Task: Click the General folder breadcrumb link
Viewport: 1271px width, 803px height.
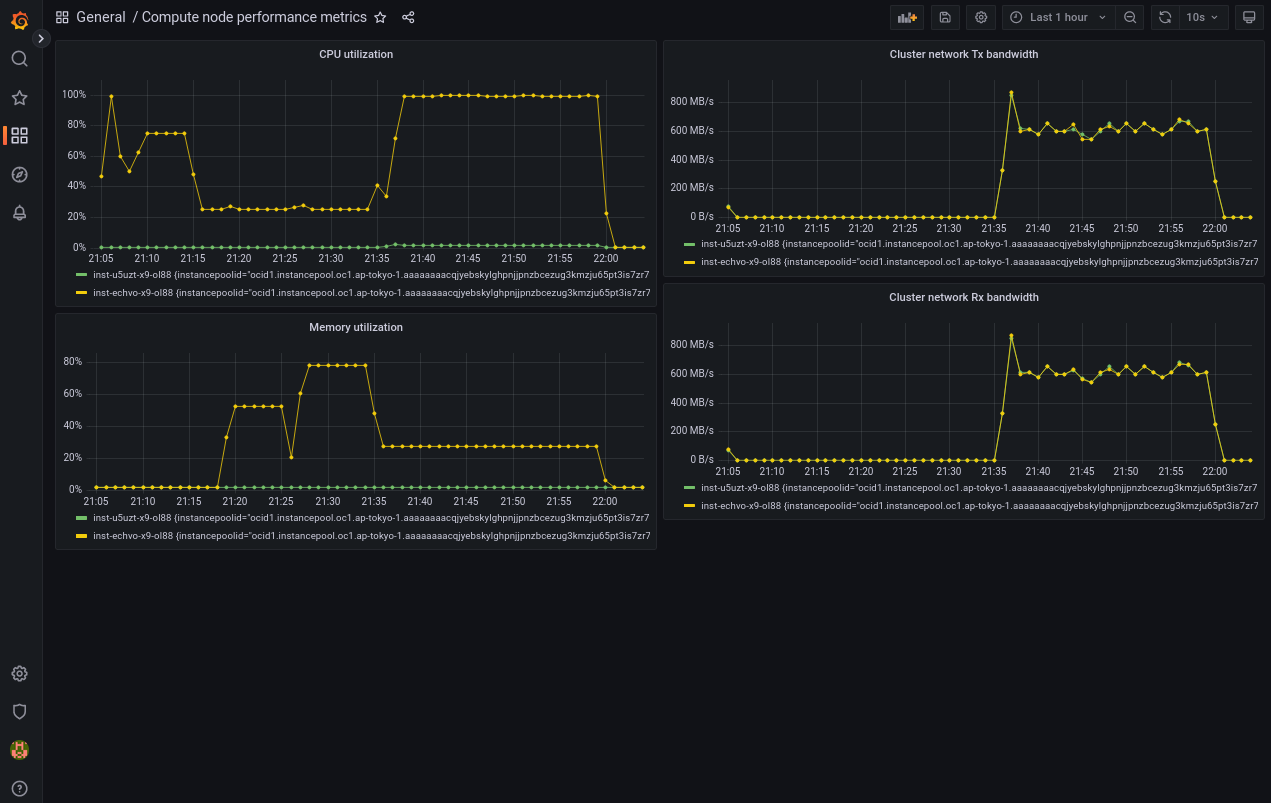Action: pos(101,17)
